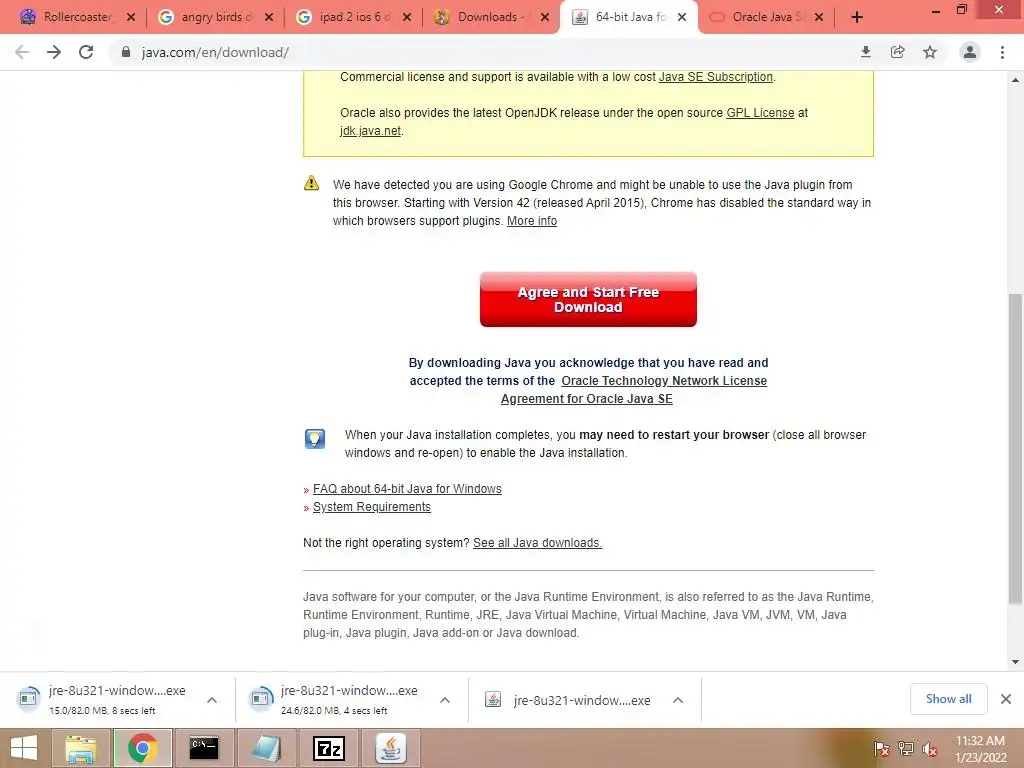Click the scrollbar down arrow

[x=1015, y=662]
